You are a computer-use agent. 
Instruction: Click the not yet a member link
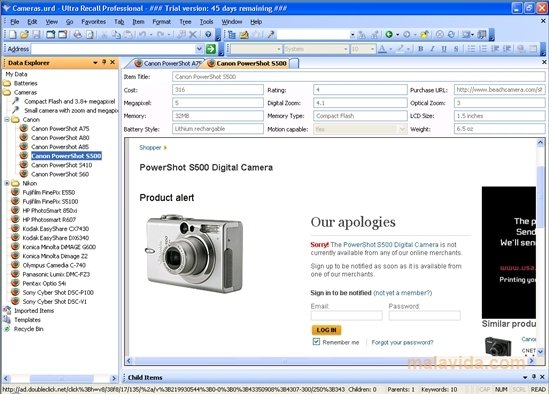click(403, 293)
